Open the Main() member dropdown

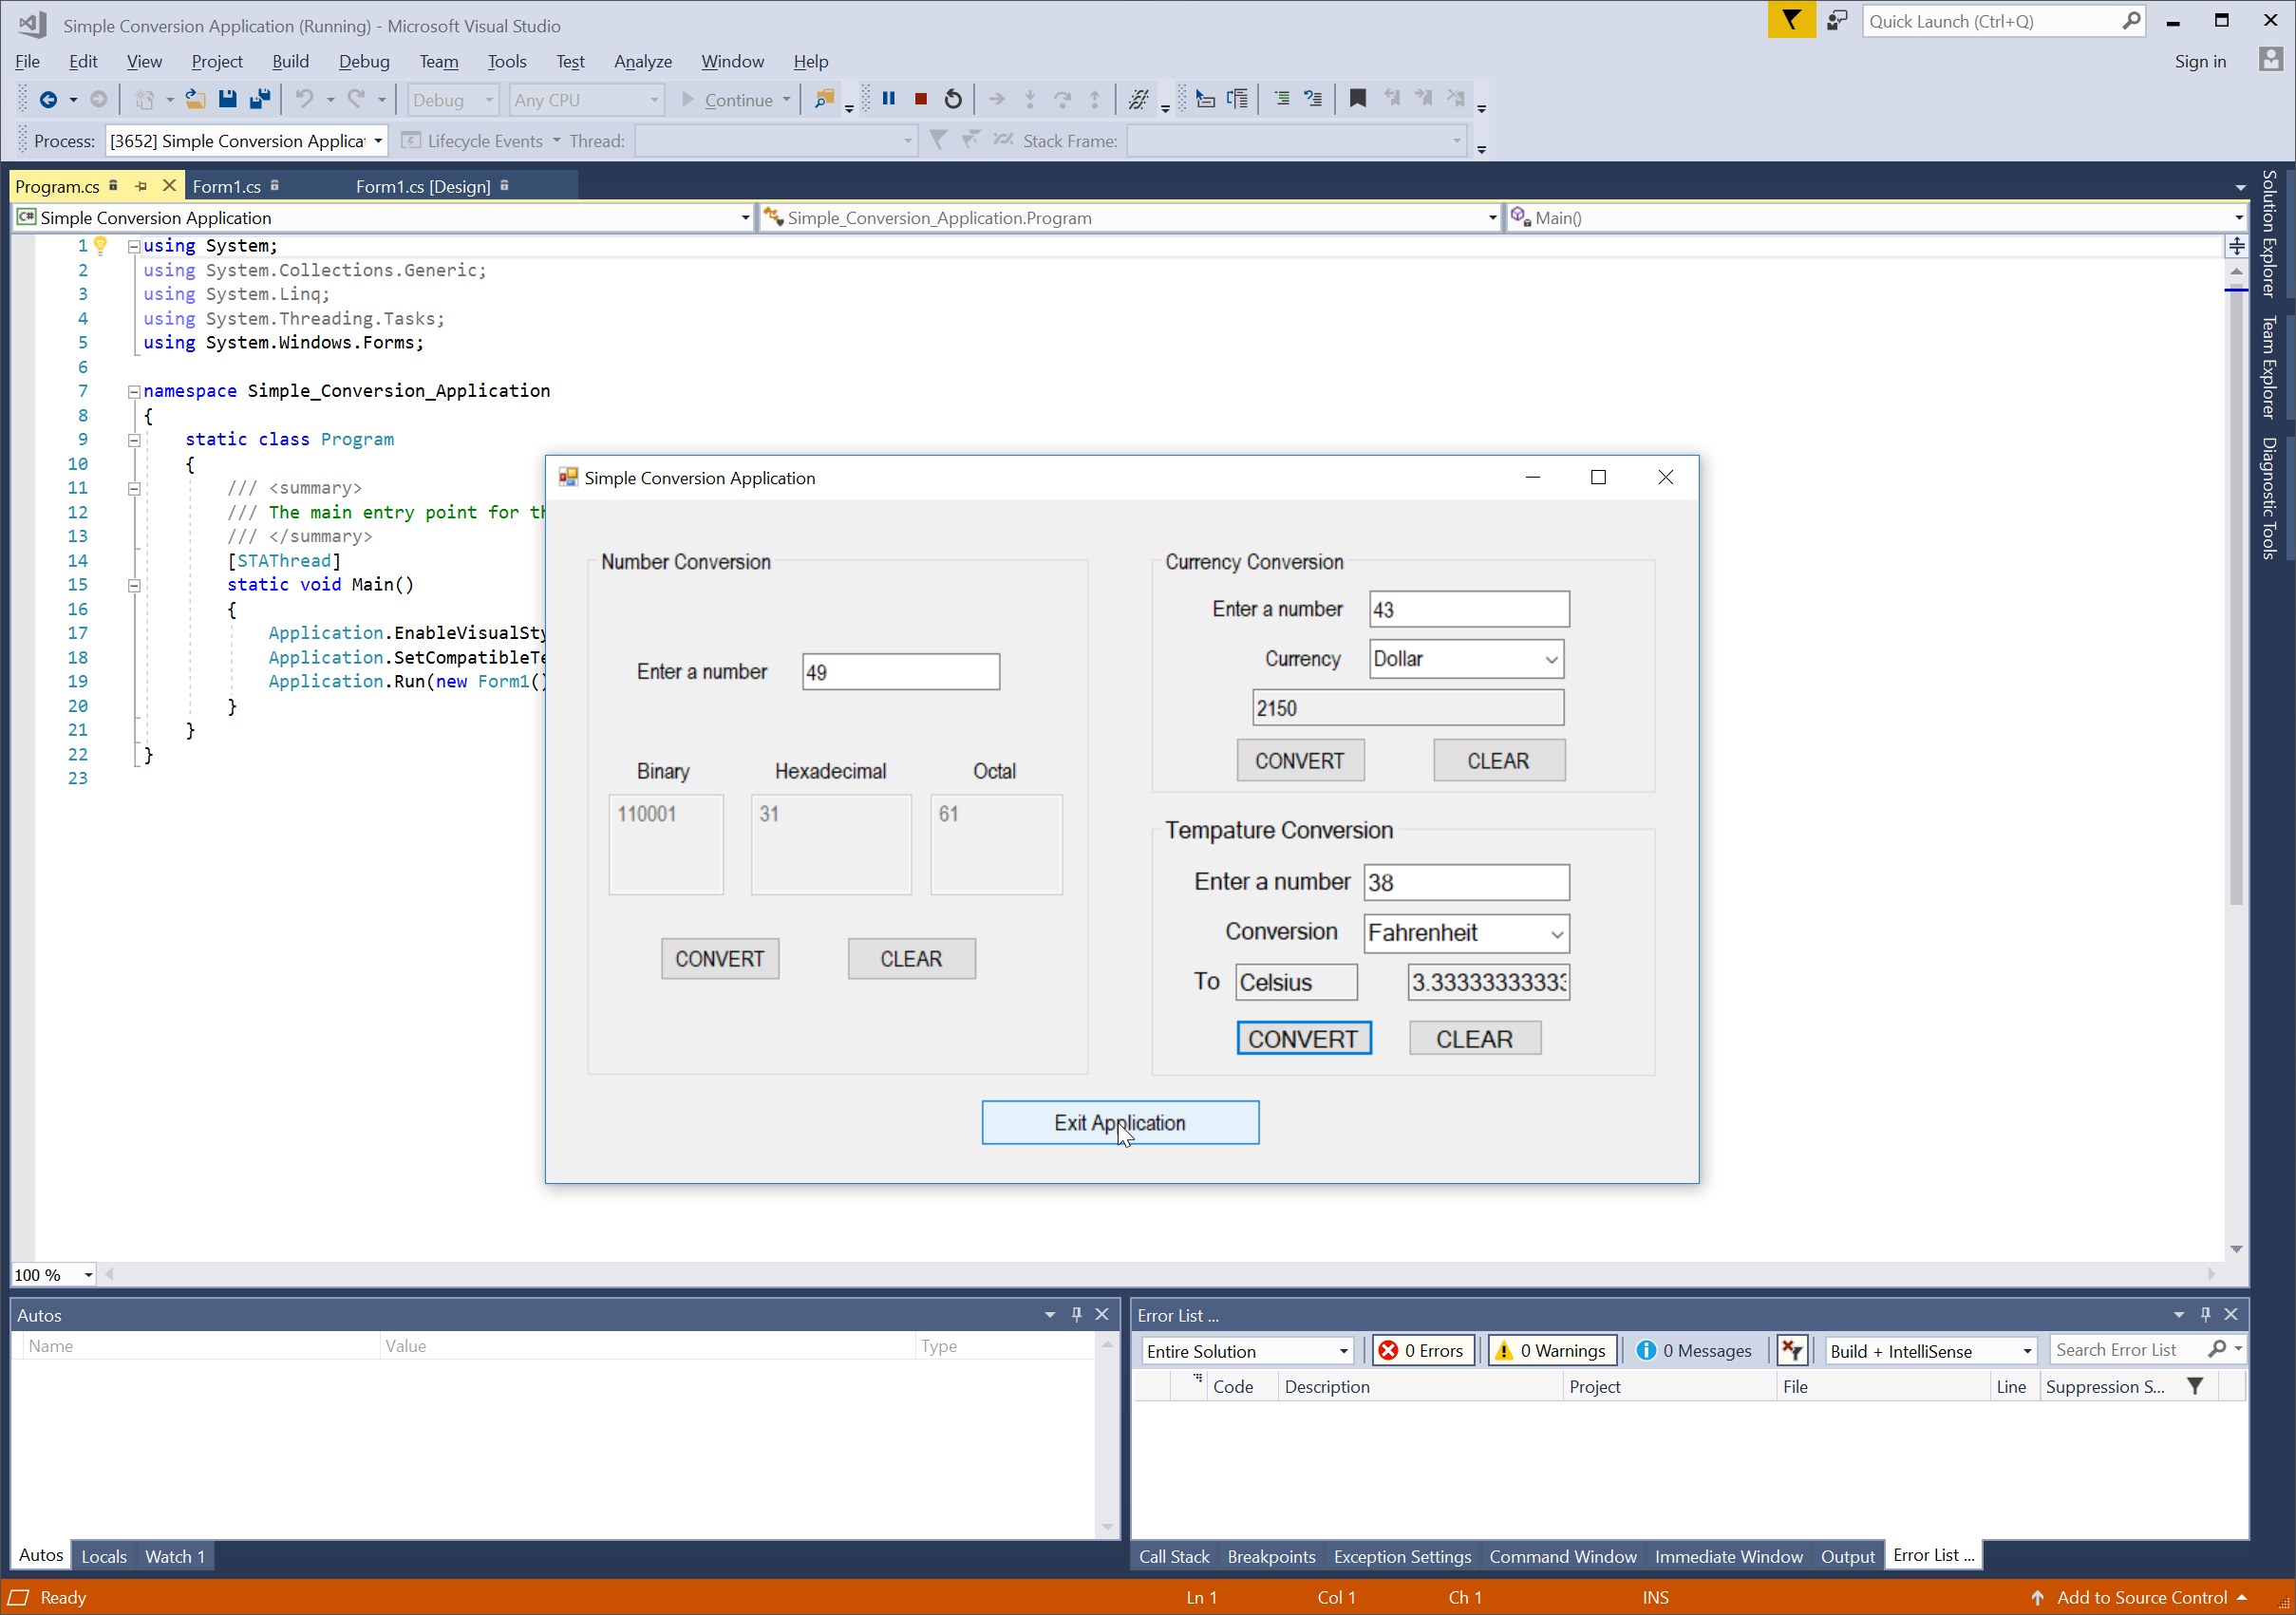click(x=1877, y=217)
